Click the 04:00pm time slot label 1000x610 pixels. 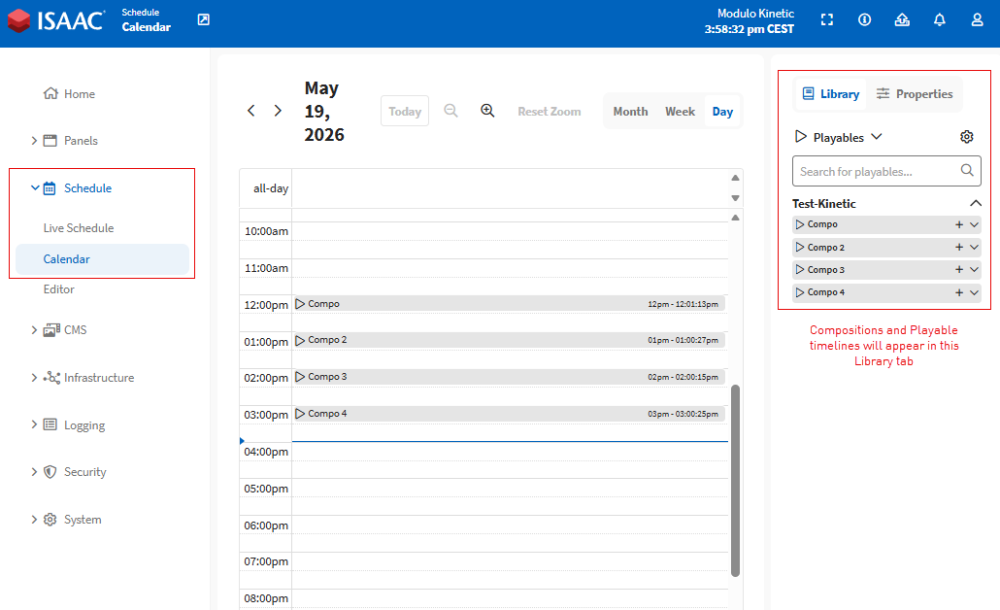click(266, 452)
